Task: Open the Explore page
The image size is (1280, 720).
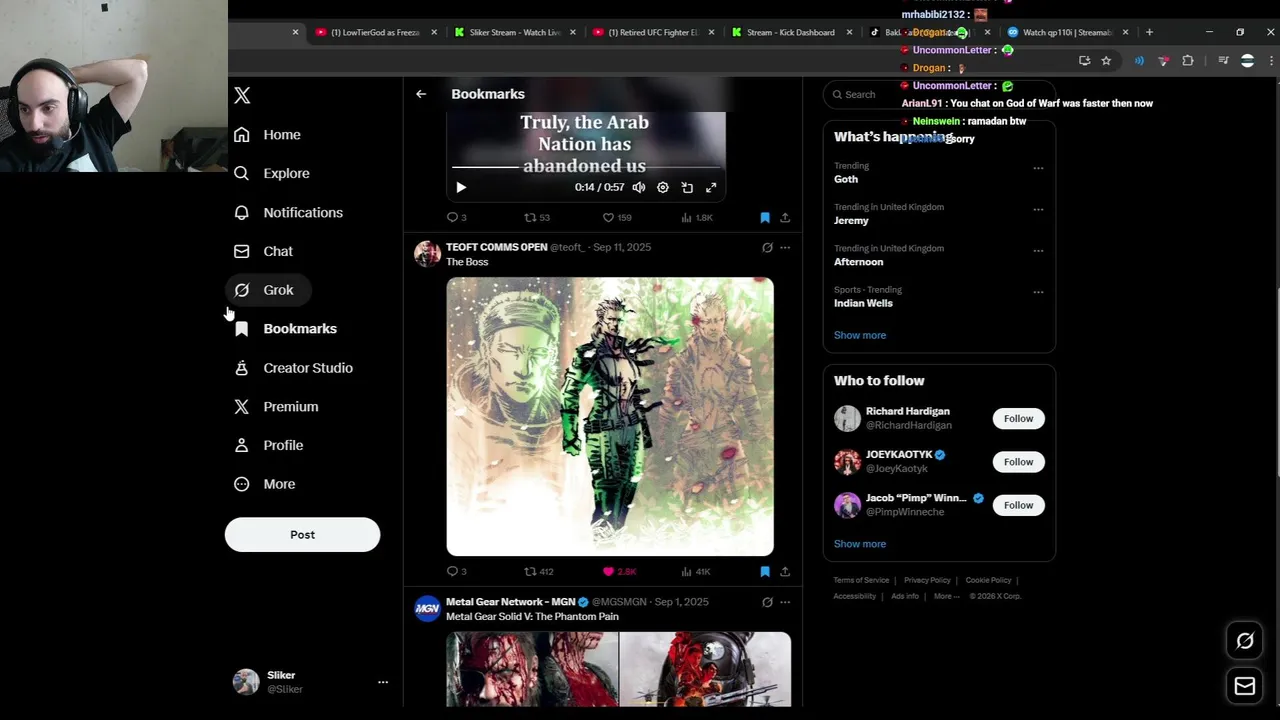Action: pos(271,173)
